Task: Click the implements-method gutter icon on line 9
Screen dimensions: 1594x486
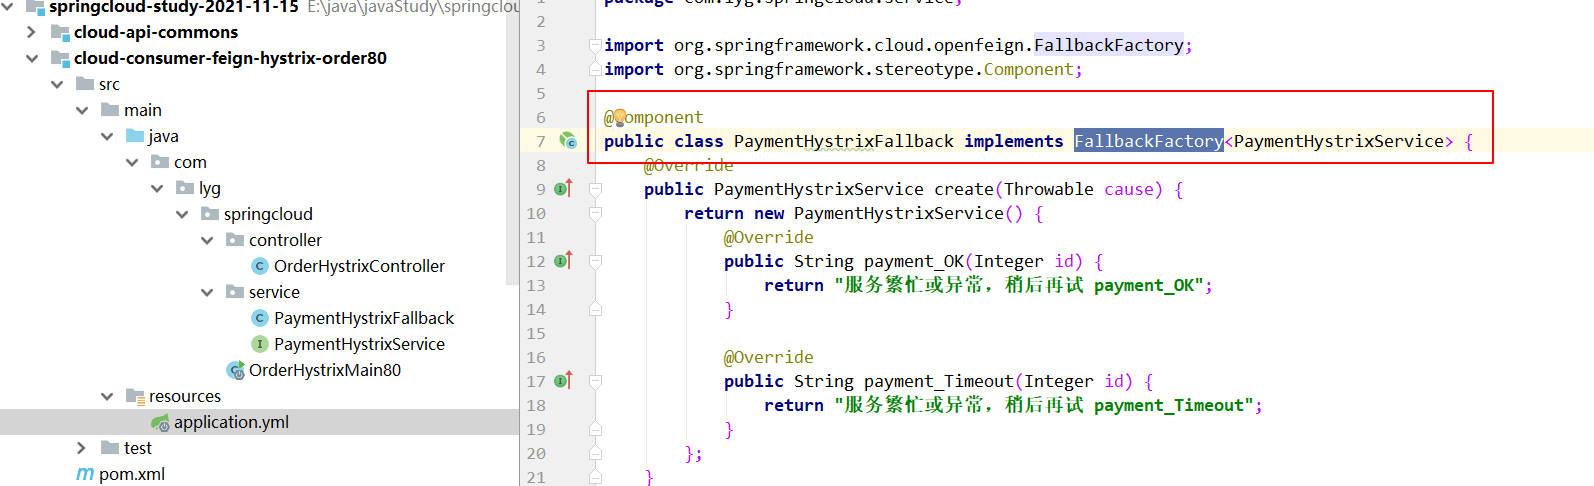Action: click(563, 188)
